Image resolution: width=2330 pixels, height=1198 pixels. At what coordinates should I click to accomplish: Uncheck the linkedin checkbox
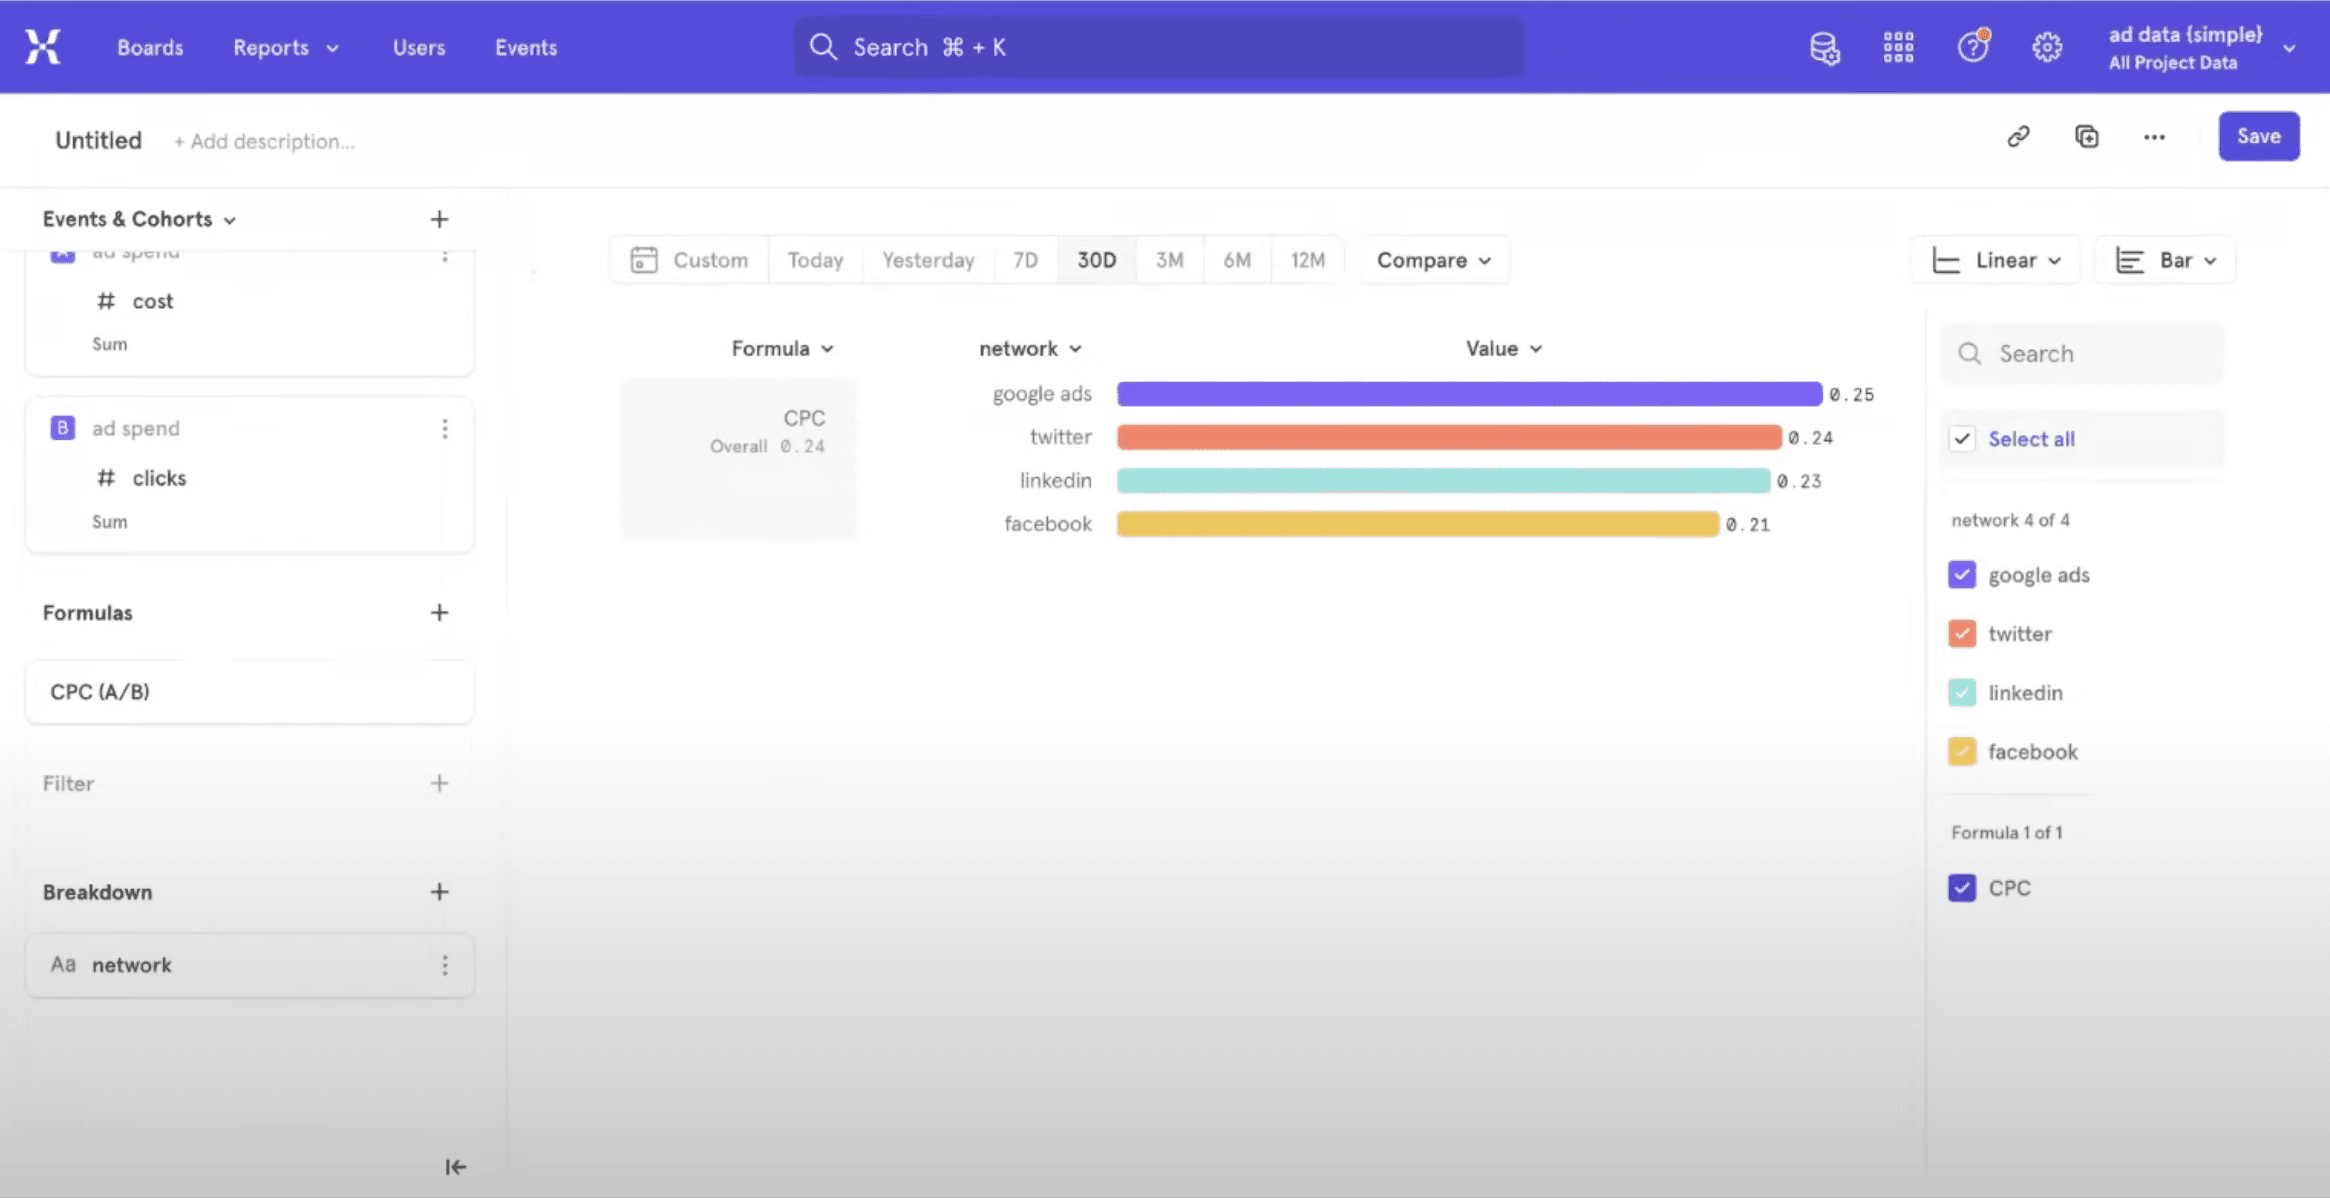pyautogui.click(x=1962, y=692)
